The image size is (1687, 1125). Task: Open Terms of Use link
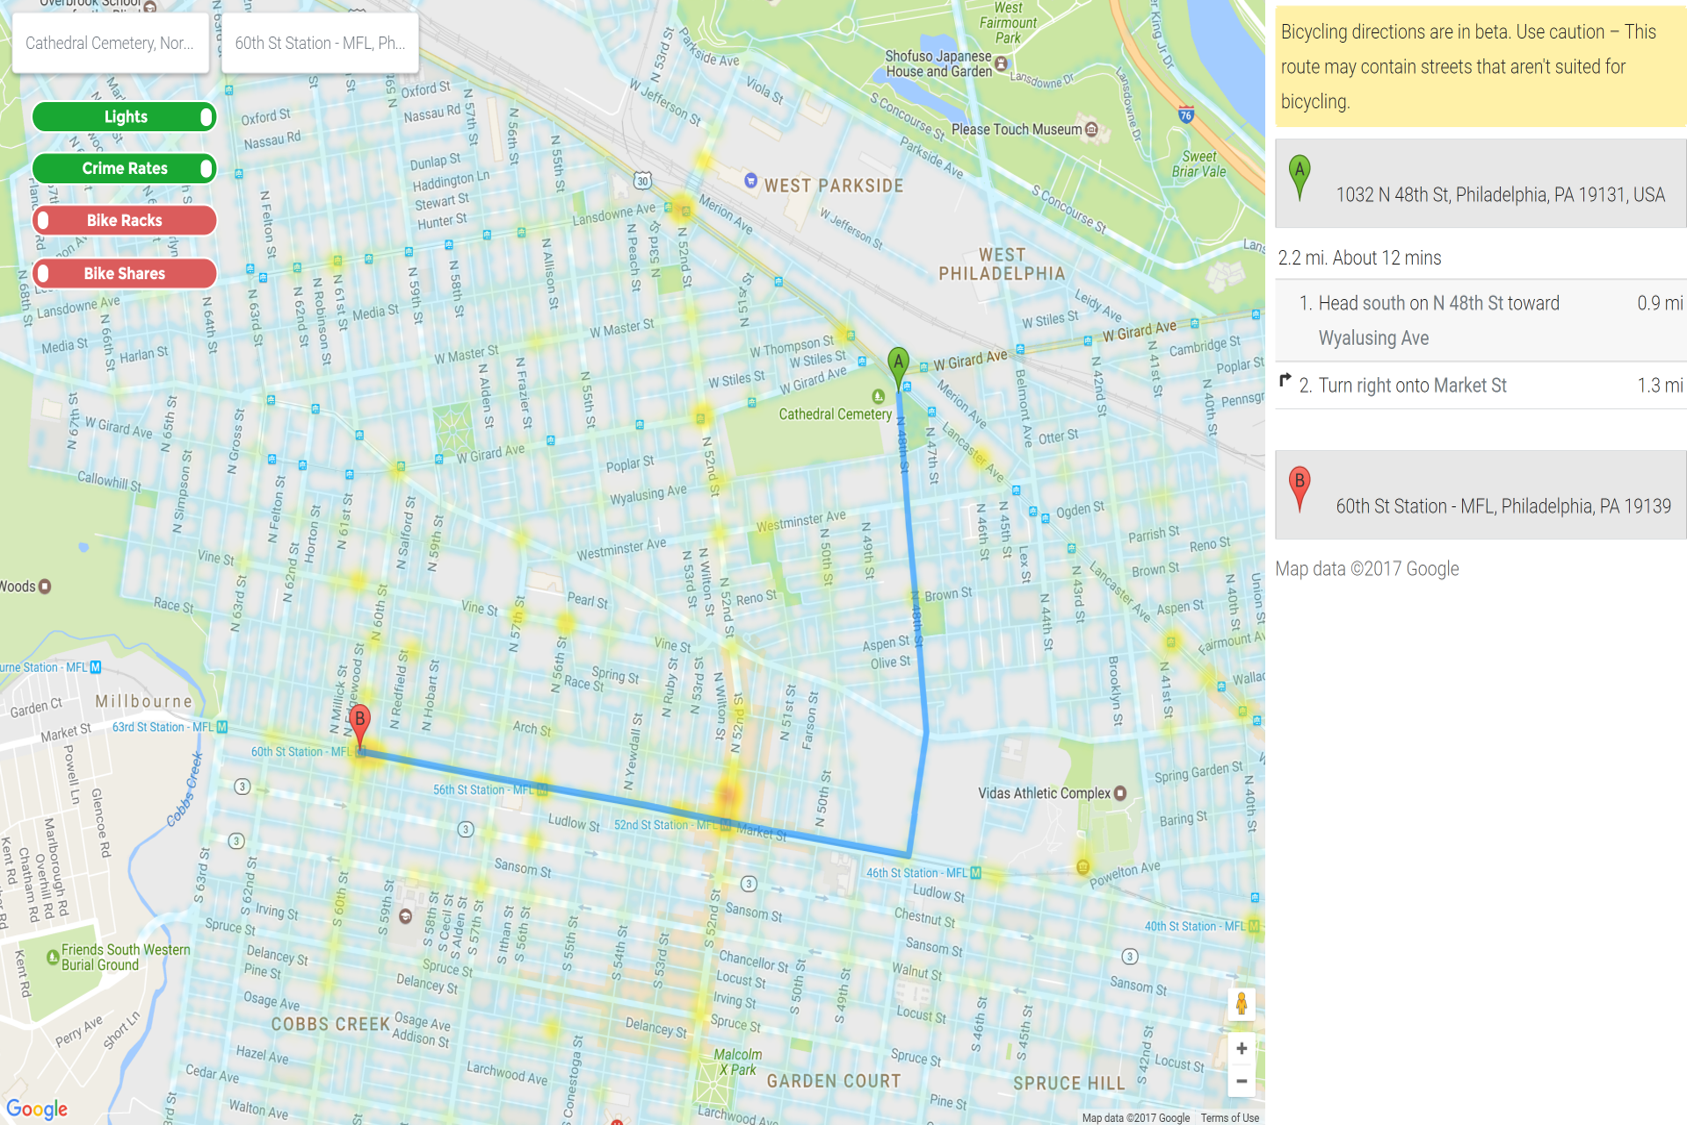click(1229, 1118)
